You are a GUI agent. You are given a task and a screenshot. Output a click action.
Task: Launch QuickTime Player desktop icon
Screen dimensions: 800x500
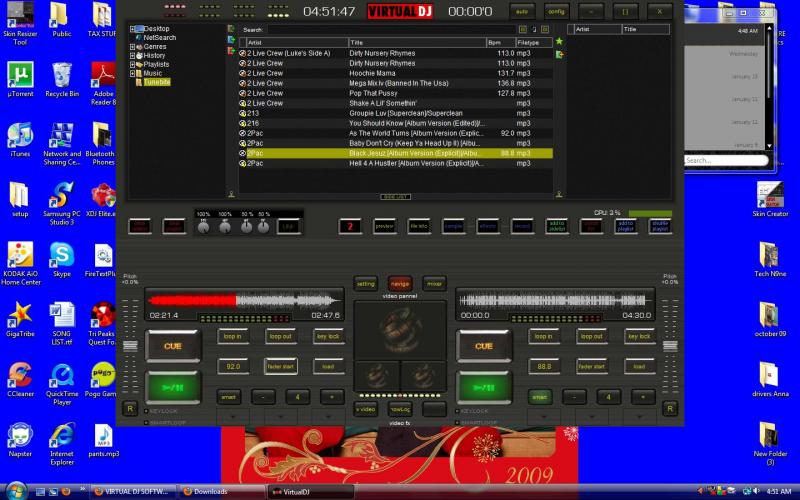pos(62,383)
